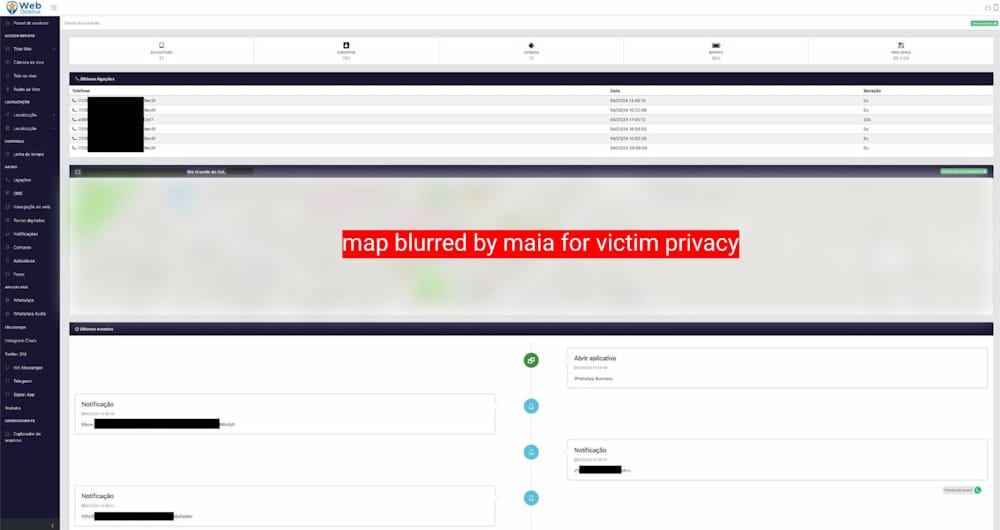1000x530 pixels.
Task: Click bell marker left of the right-hand Notificação card
Action: coord(531,452)
